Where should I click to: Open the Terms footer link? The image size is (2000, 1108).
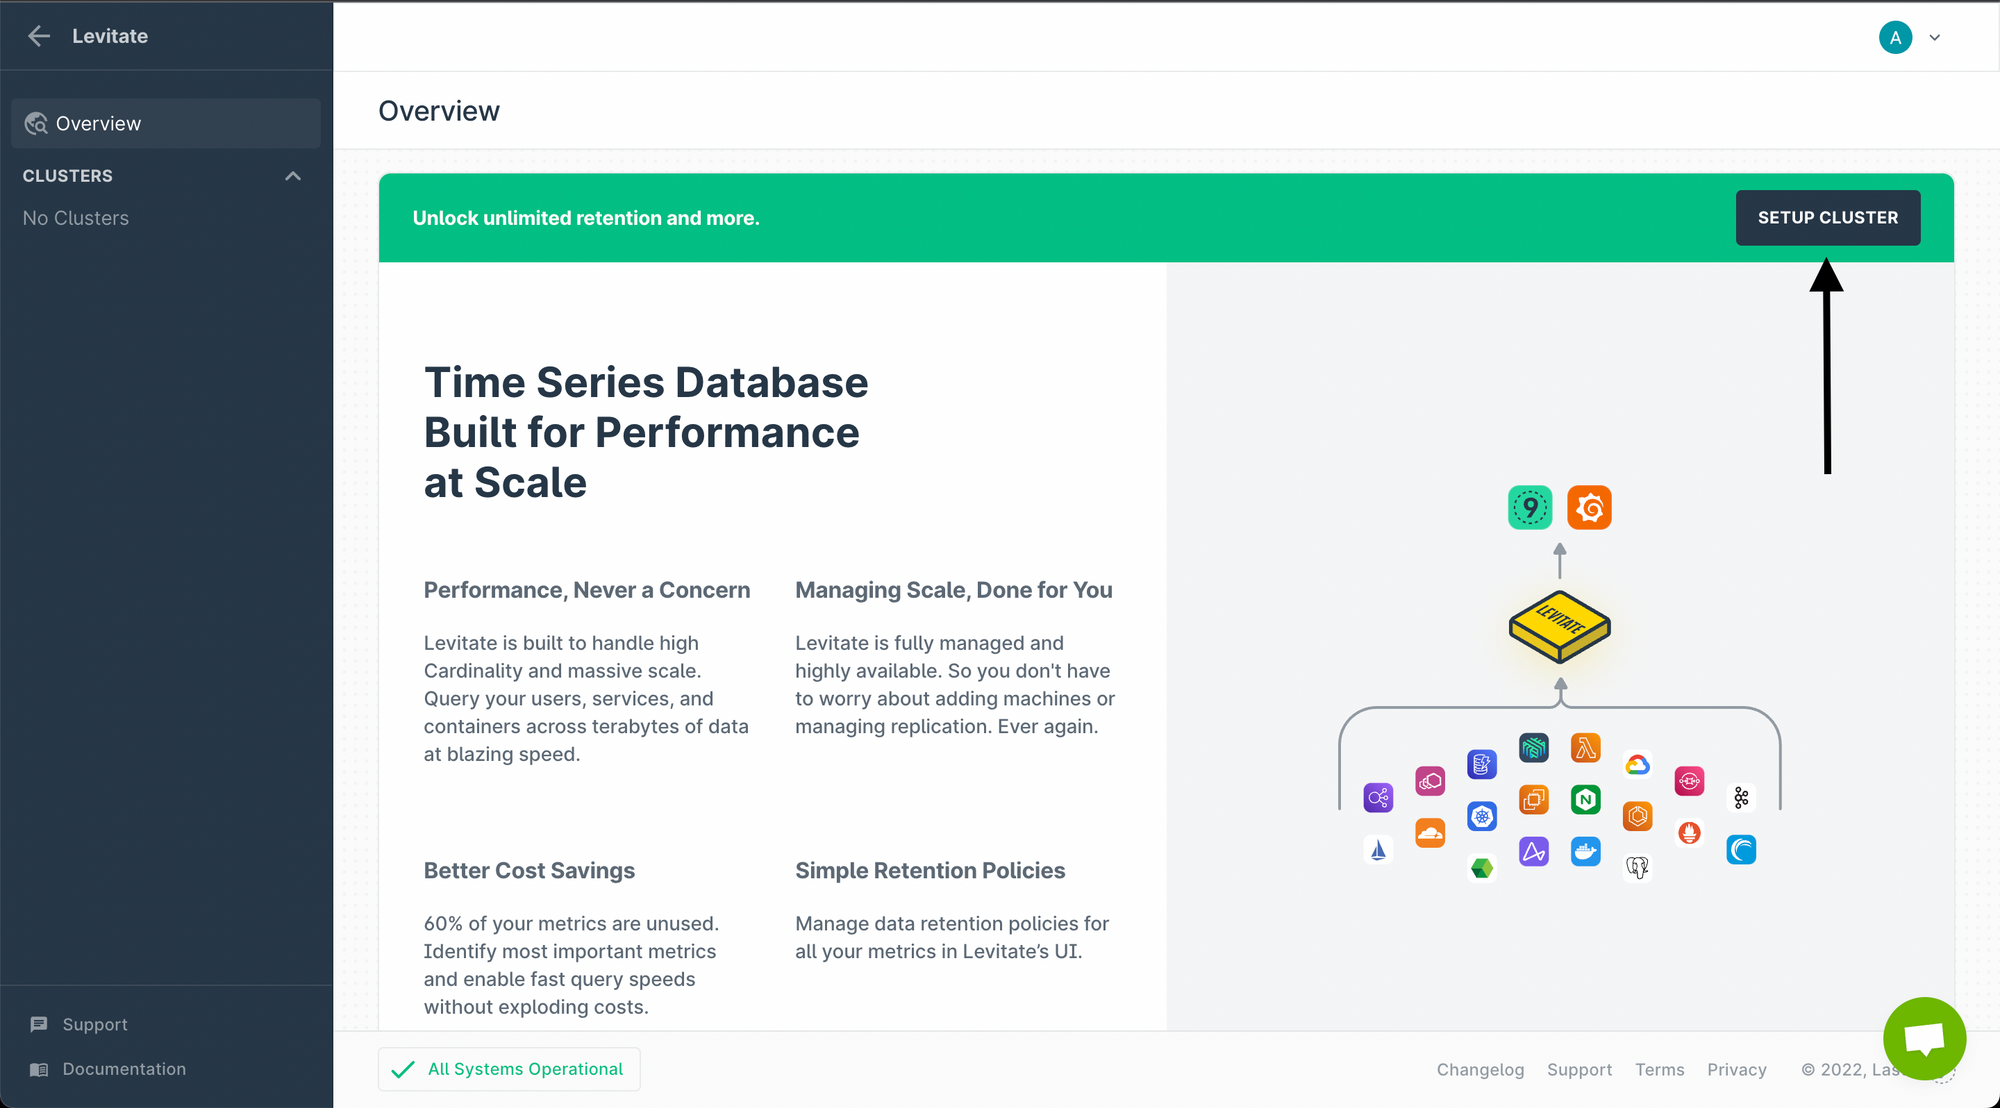pyautogui.click(x=1659, y=1070)
